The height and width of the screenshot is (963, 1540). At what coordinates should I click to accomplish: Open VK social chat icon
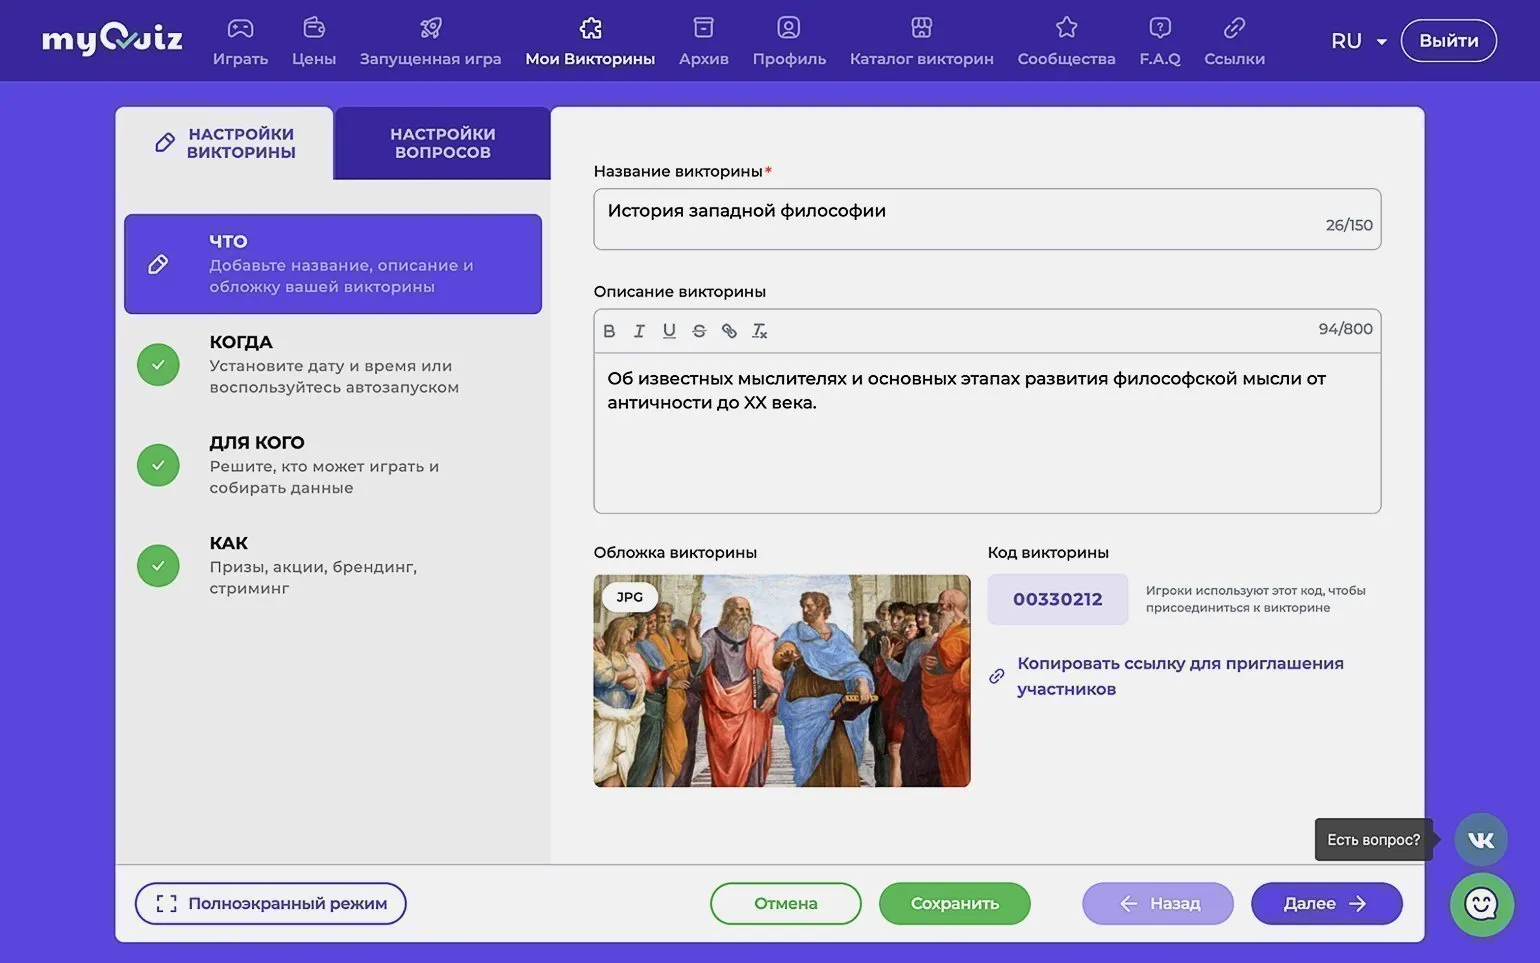click(x=1481, y=840)
